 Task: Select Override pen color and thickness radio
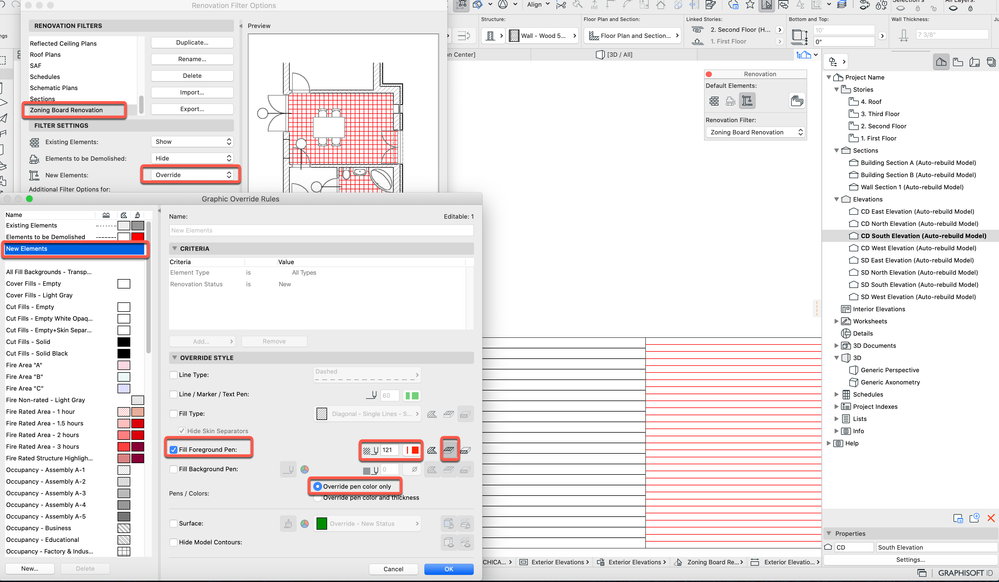tap(317, 498)
